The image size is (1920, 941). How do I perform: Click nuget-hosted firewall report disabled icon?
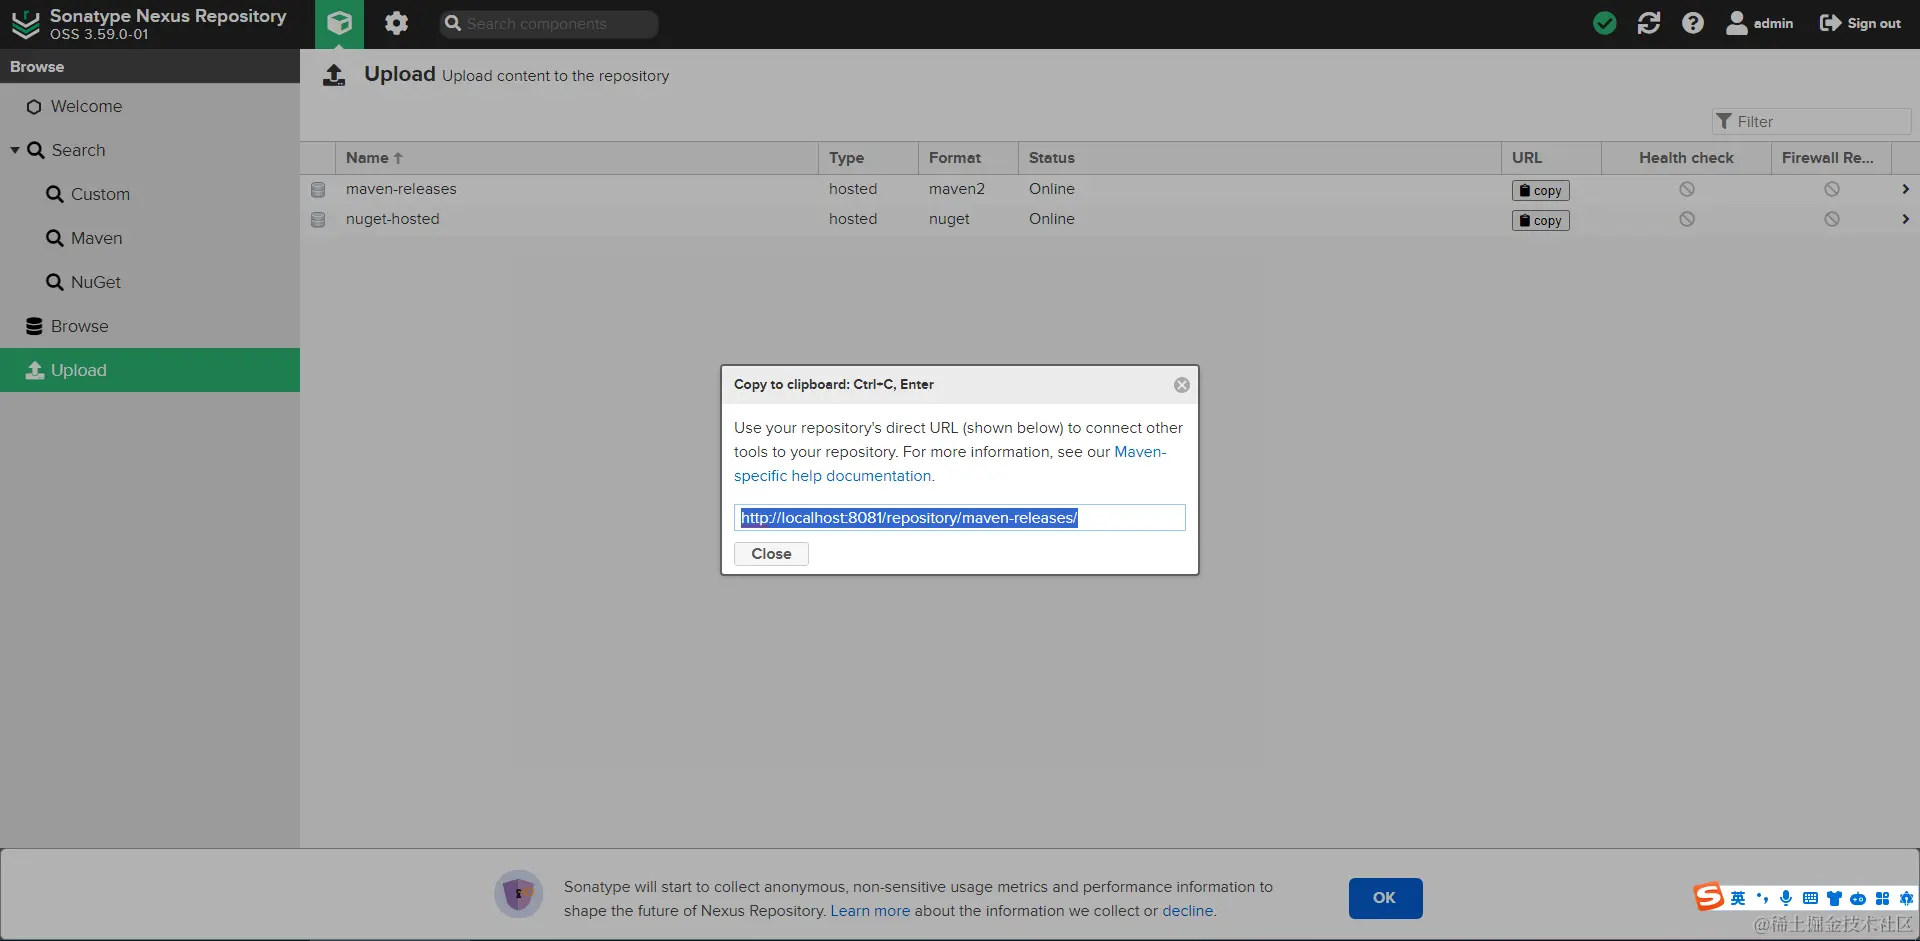tap(1832, 219)
